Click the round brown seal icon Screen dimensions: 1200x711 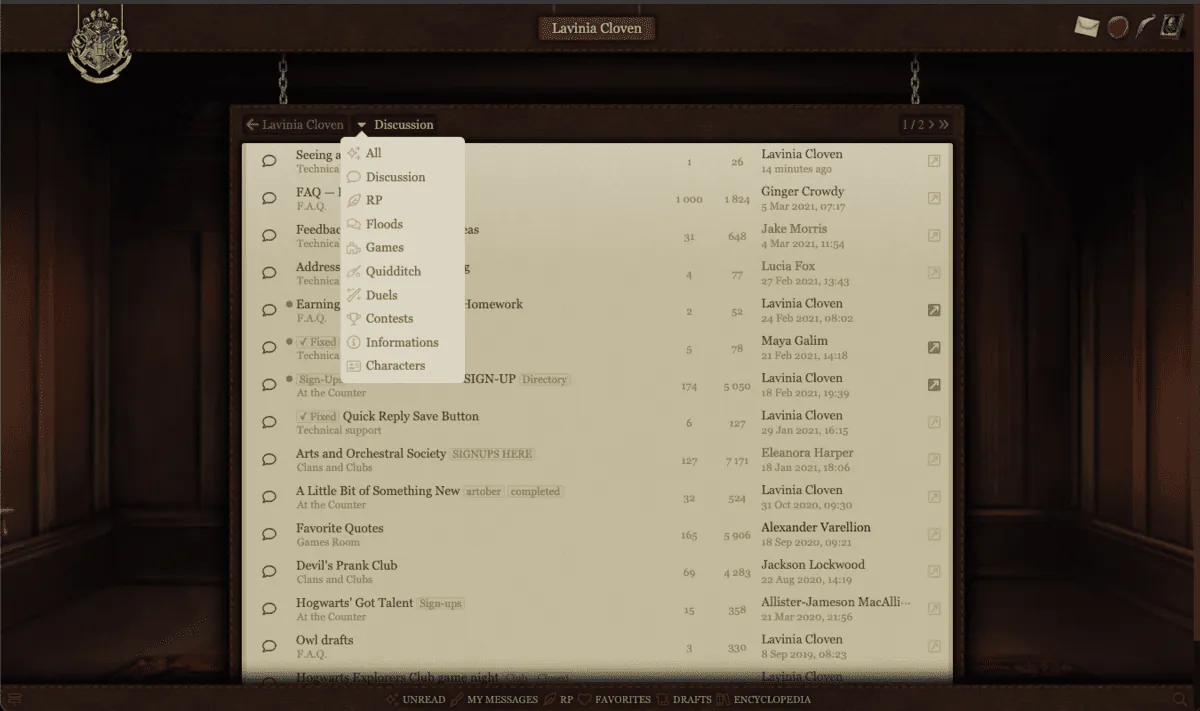click(1117, 27)
